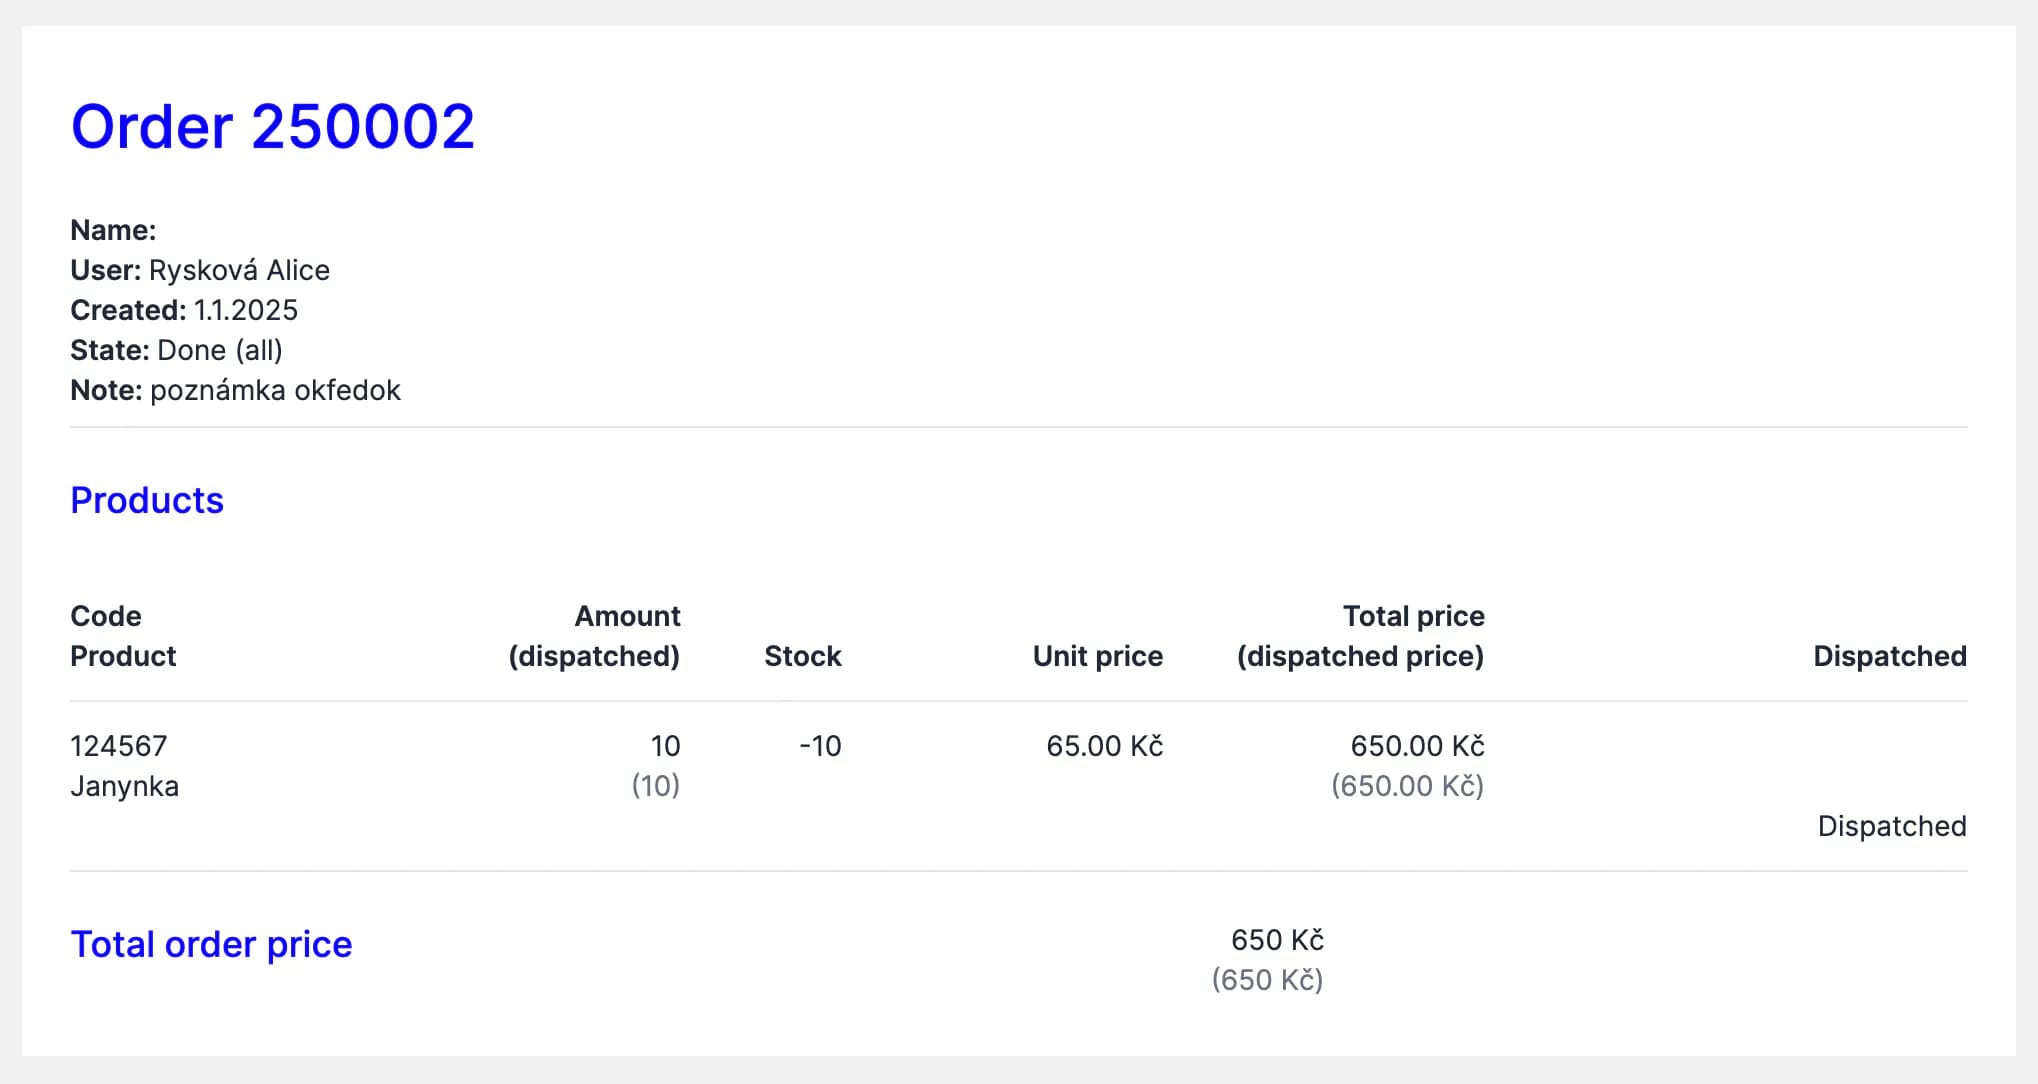This screenshot has height=1084, width=2038.
Task: Click the bracketed dispatched price (650.00 Kč)
Action: [x=1407, y=786]
